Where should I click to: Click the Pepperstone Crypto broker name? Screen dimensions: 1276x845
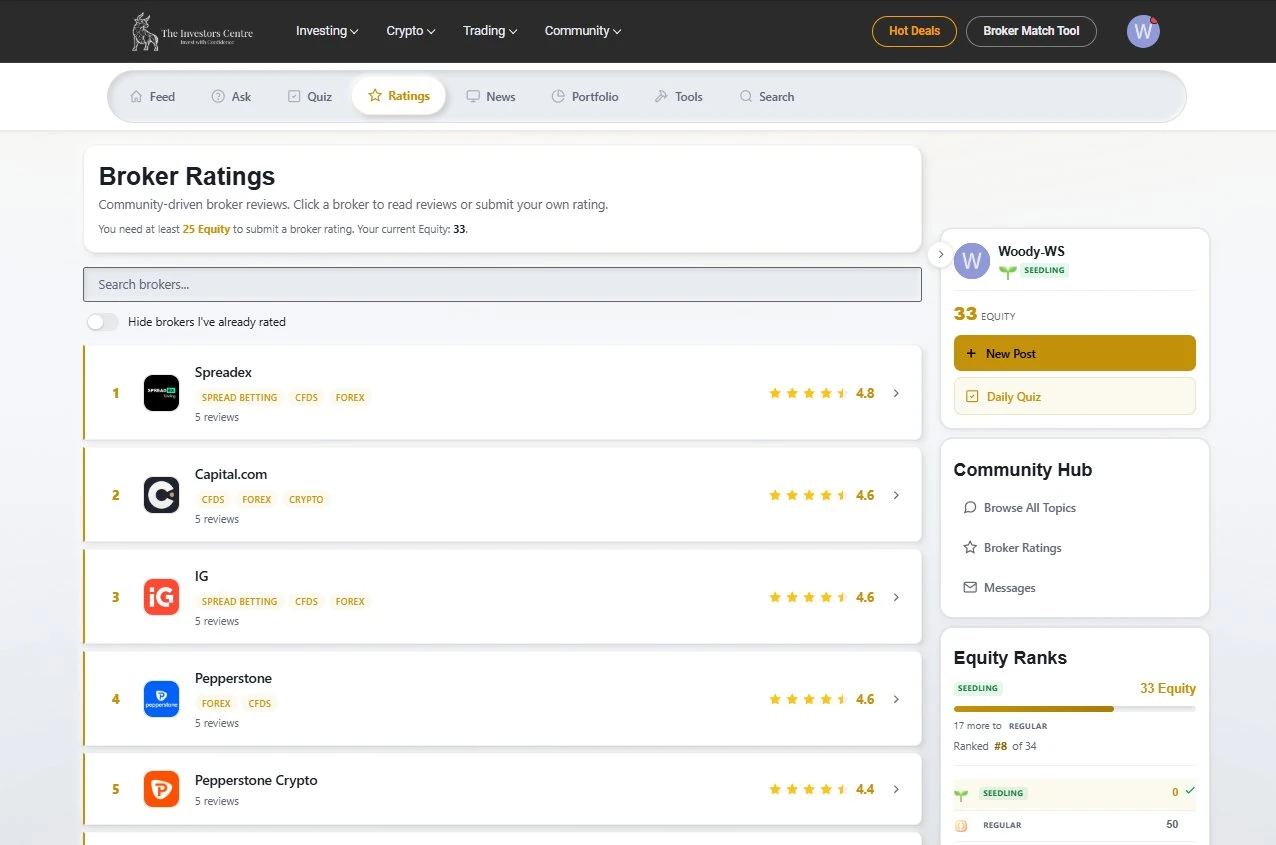coord(256,780)
